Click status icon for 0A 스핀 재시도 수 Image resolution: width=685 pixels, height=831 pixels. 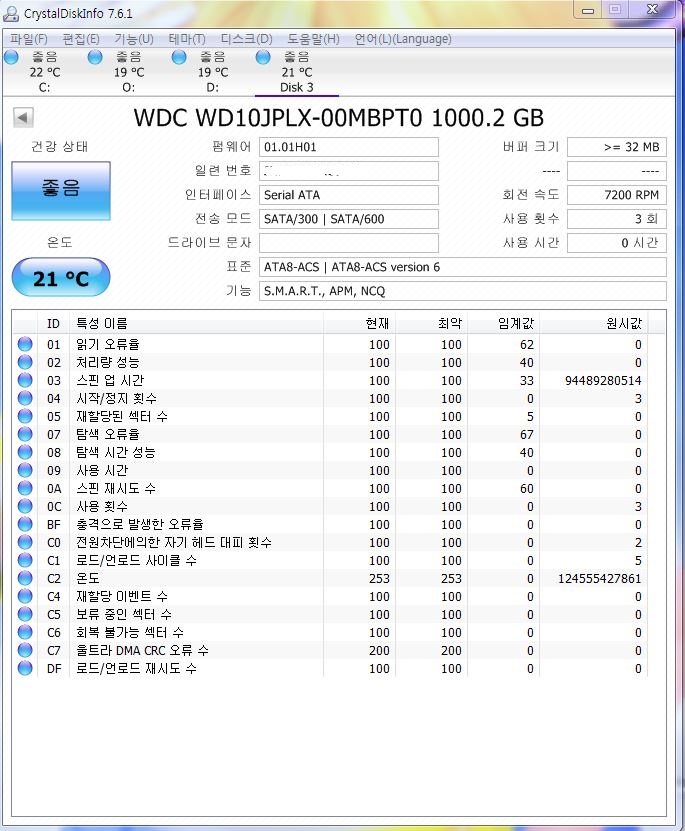click(25, 489)
